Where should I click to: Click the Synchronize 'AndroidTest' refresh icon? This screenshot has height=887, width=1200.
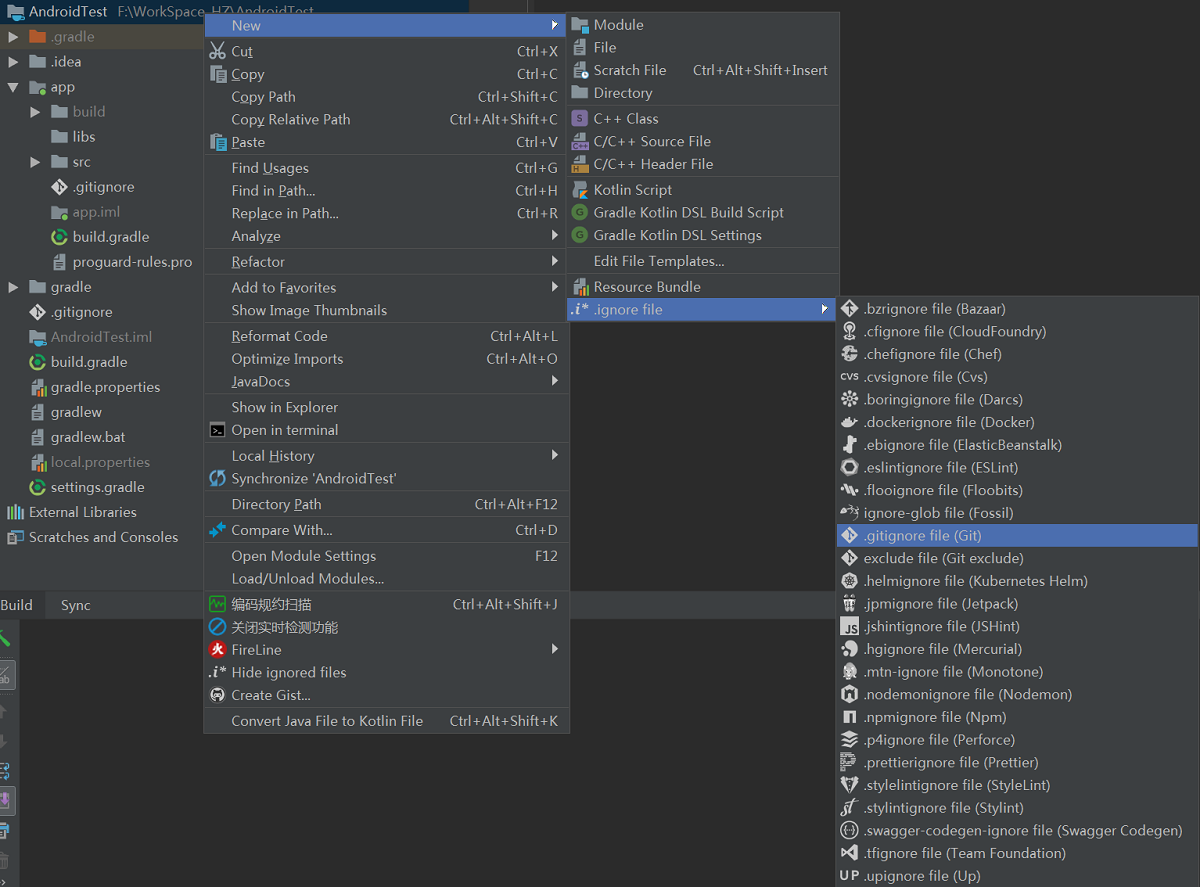pos(217,478)
